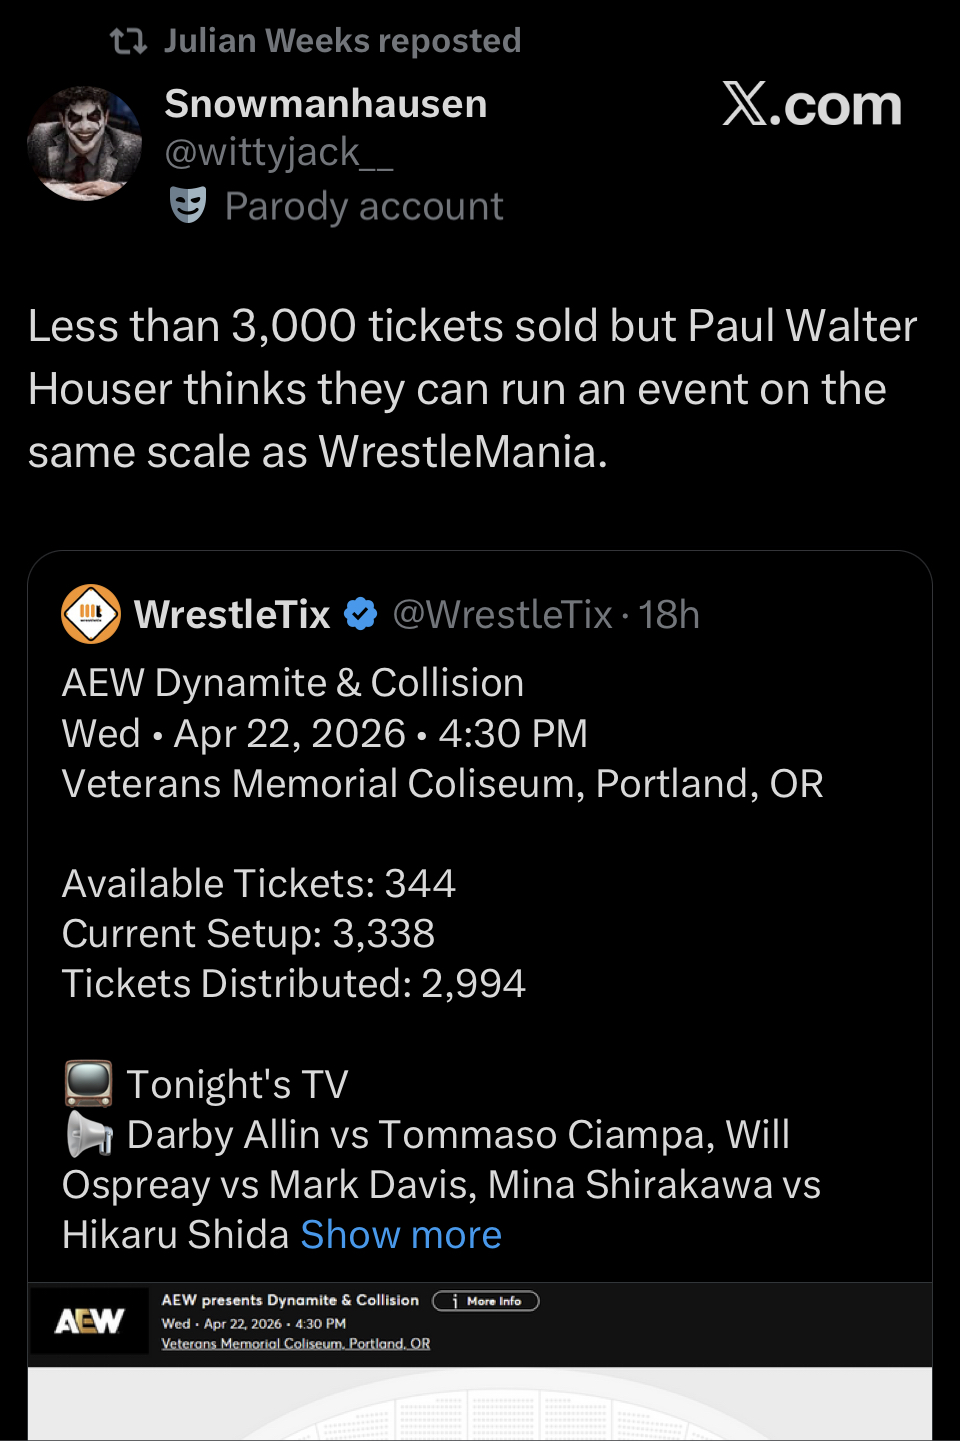The height and width of the screenshot is (1441, 960).
Task: Tap the television emoji icon
Action: [88, 1084]
